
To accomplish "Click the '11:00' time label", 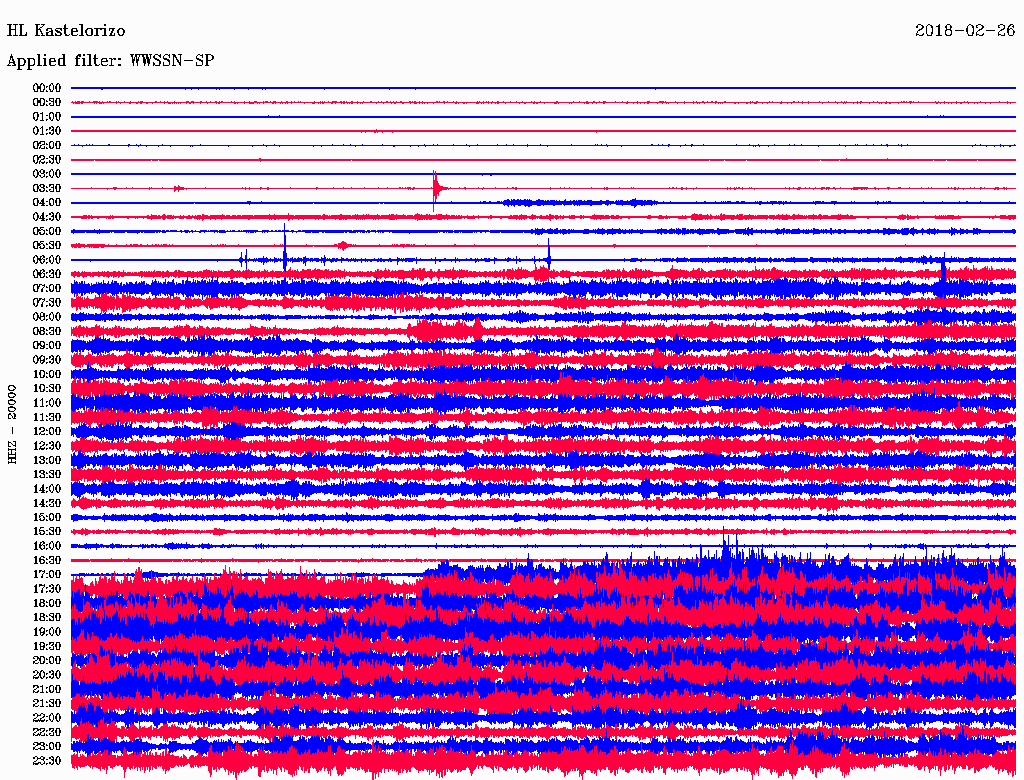I will (x=46, y=403).
